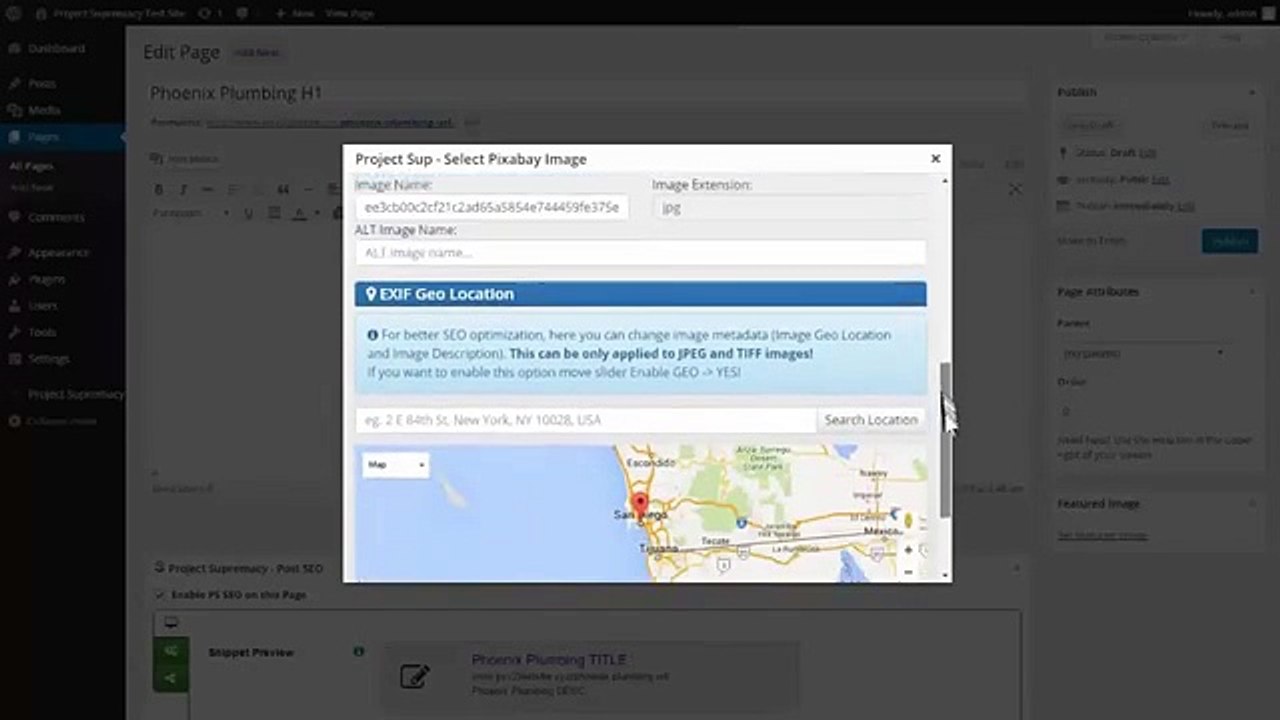Click Add New under Pages submenu
1280x720 pixels.
tap(31, 187)
